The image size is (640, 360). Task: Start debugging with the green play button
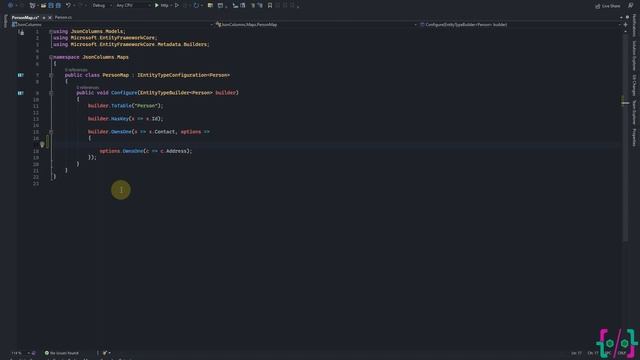(156, 5)
